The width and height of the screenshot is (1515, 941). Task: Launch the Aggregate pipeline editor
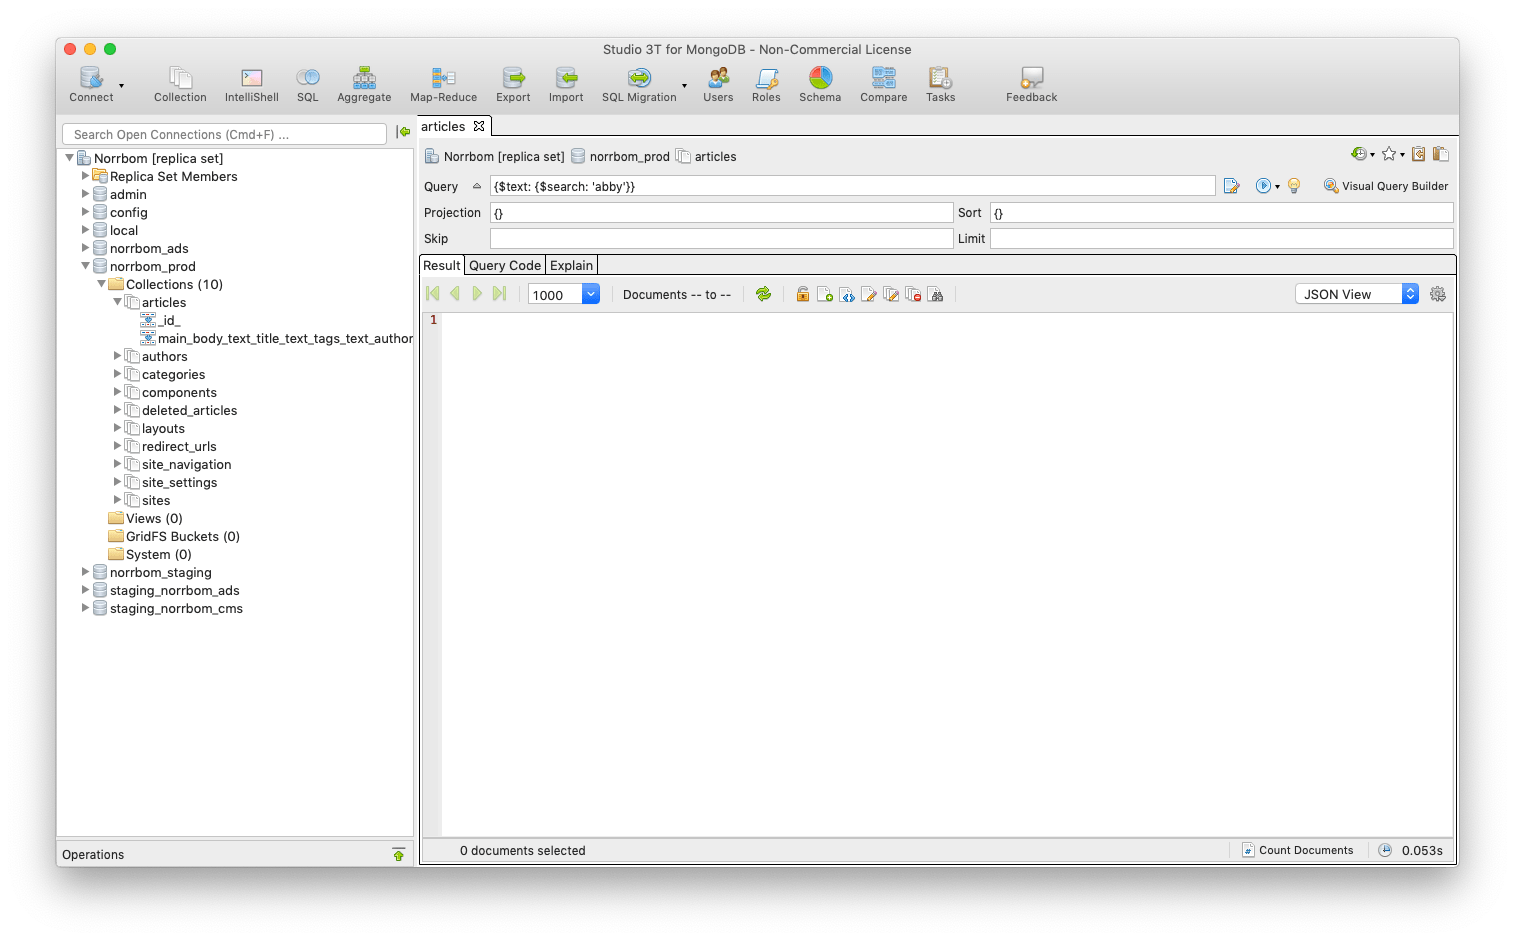363,84
